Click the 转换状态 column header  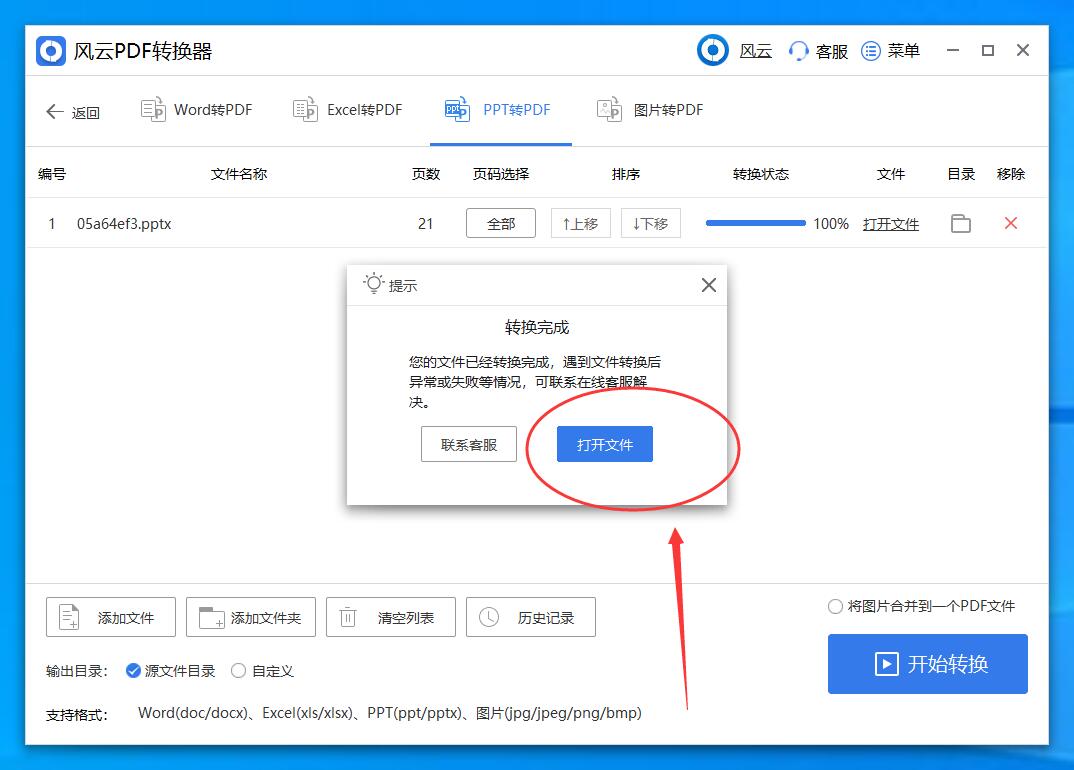(760, 174)
